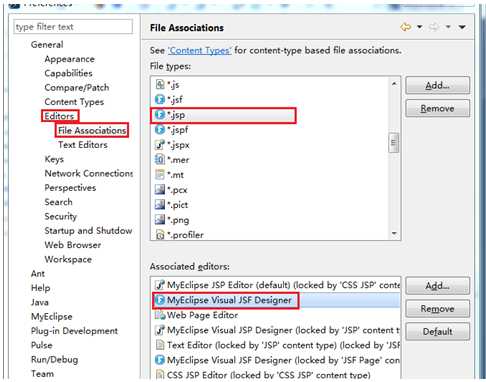Click the JSF Designer 'JSF Page' locked entry icon

click(160, 360)
